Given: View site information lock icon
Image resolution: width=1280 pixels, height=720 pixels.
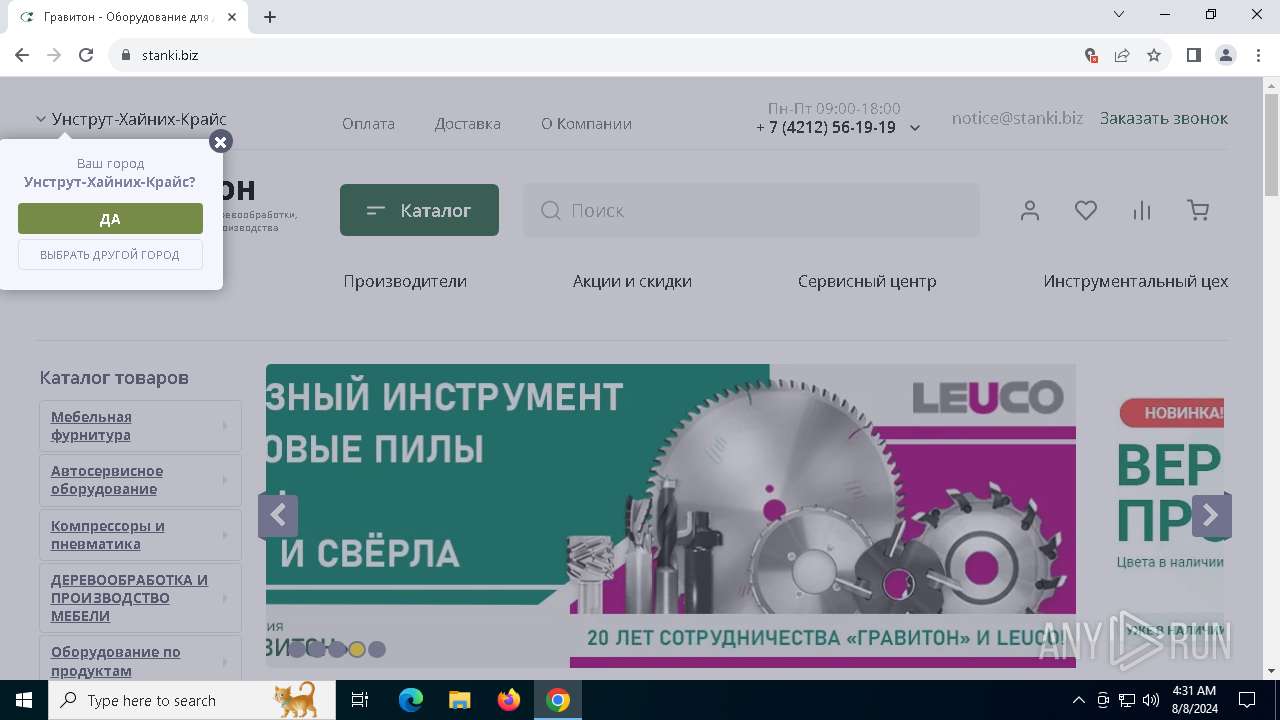Looking at the screenshot, I should (126, 55).
